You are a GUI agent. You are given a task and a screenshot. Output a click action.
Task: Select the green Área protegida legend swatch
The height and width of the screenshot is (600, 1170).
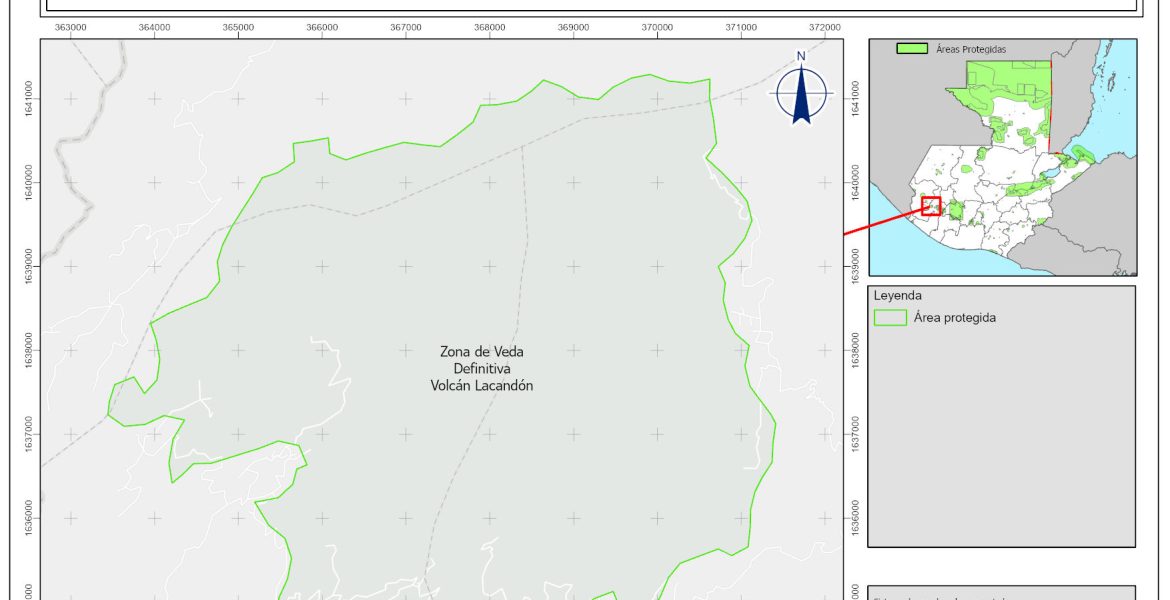pos(889,318)
